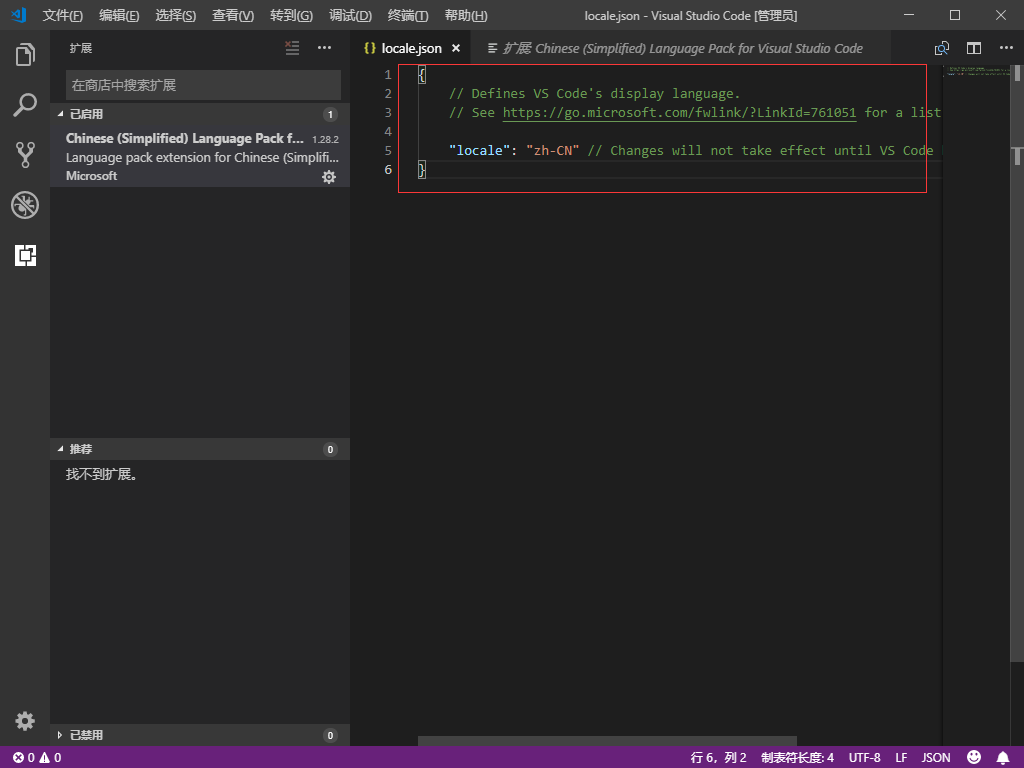Open the 帮助(H) menu

point(466,16)
